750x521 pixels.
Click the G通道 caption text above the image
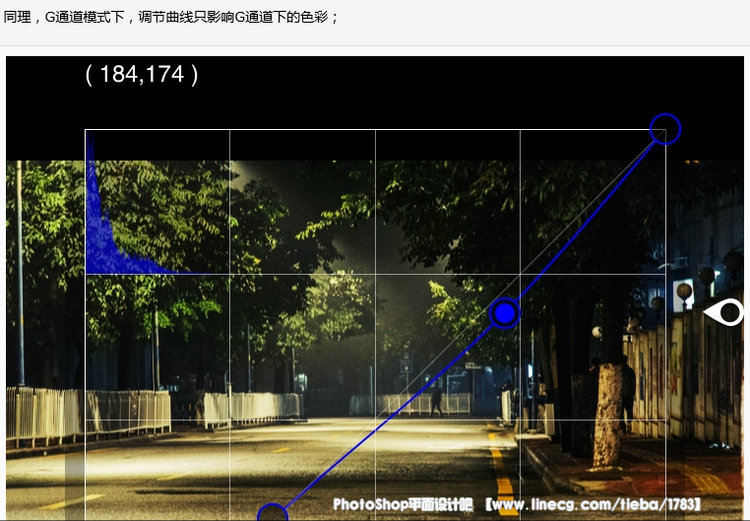pyautogui.click(x=171, y=17)
